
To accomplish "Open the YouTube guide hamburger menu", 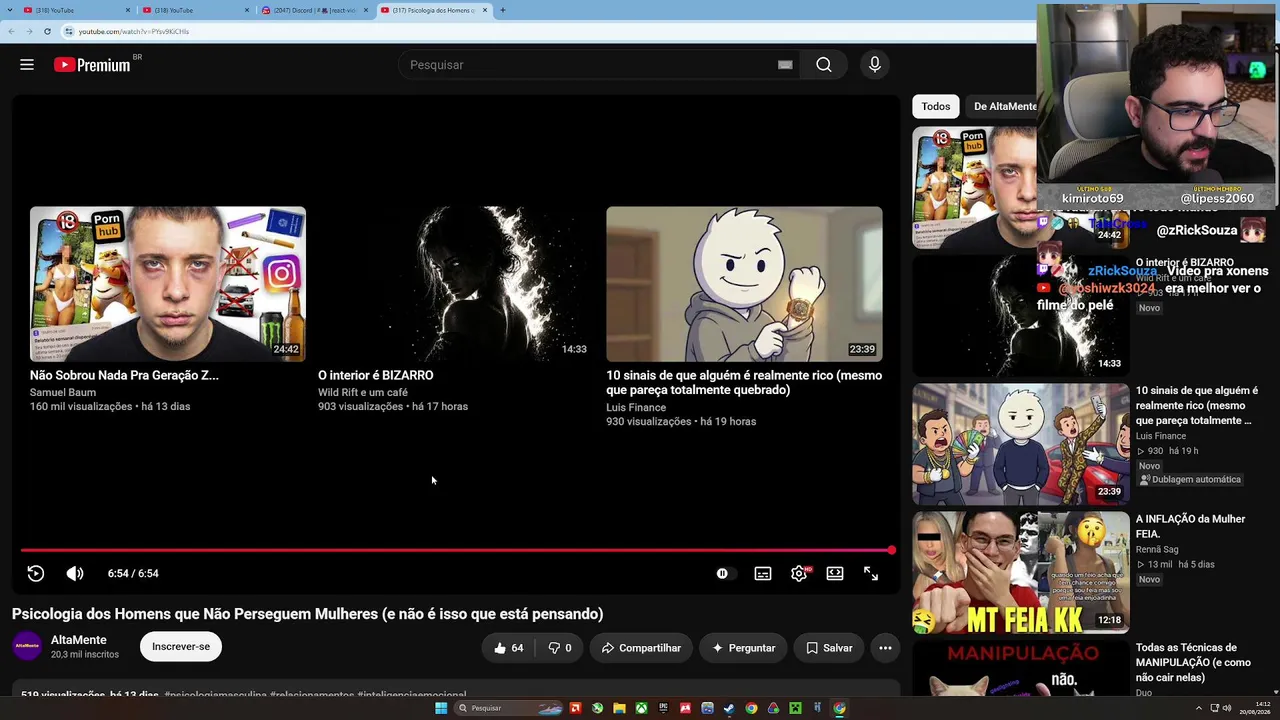I will 27,65.
